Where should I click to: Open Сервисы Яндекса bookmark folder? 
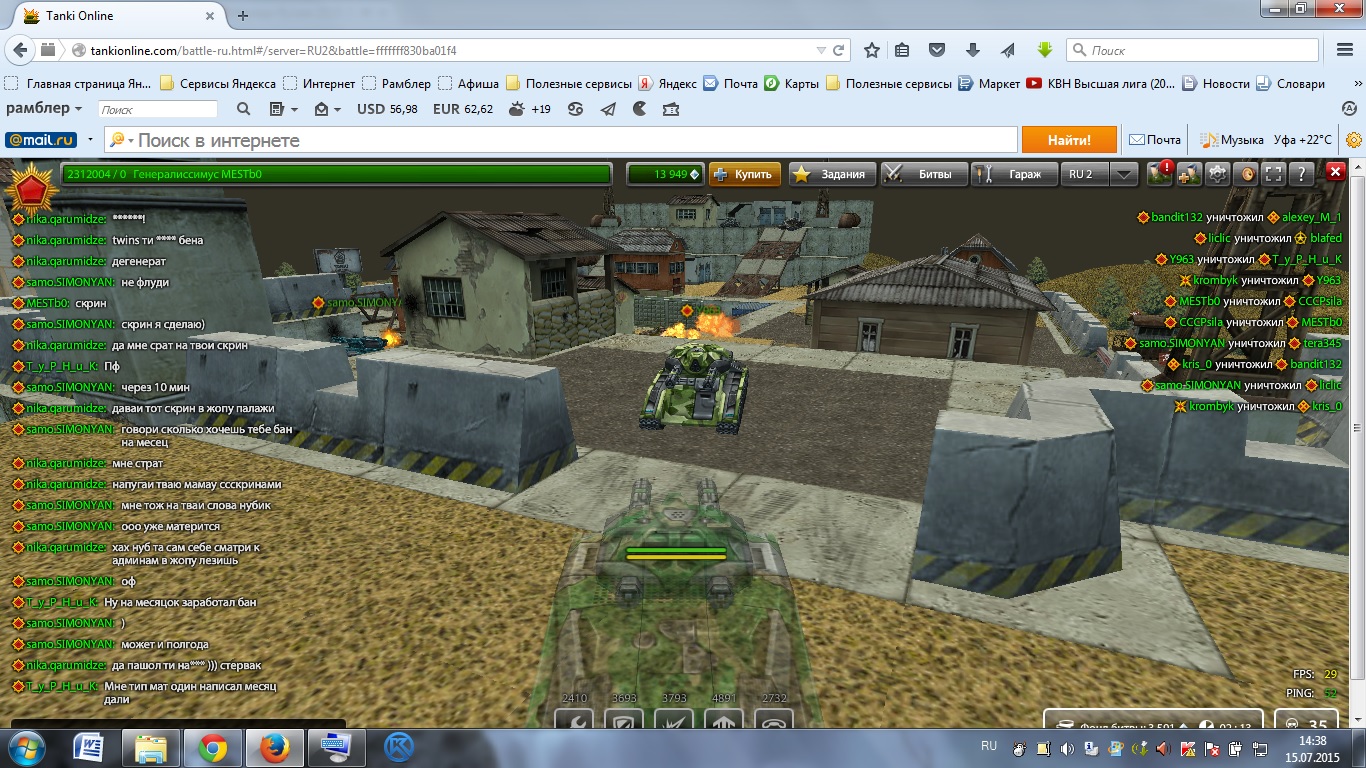(218, 84)
